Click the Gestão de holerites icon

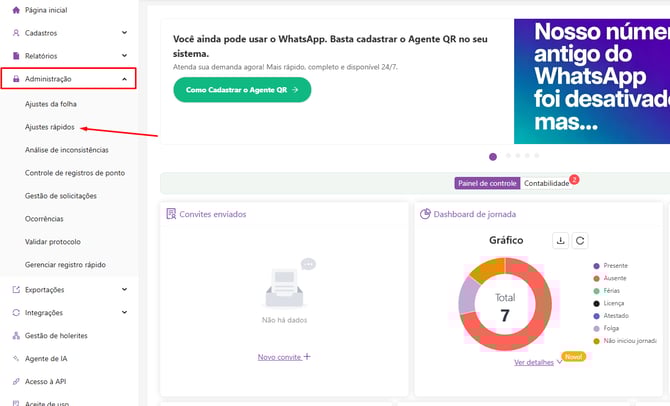[15, 335]
